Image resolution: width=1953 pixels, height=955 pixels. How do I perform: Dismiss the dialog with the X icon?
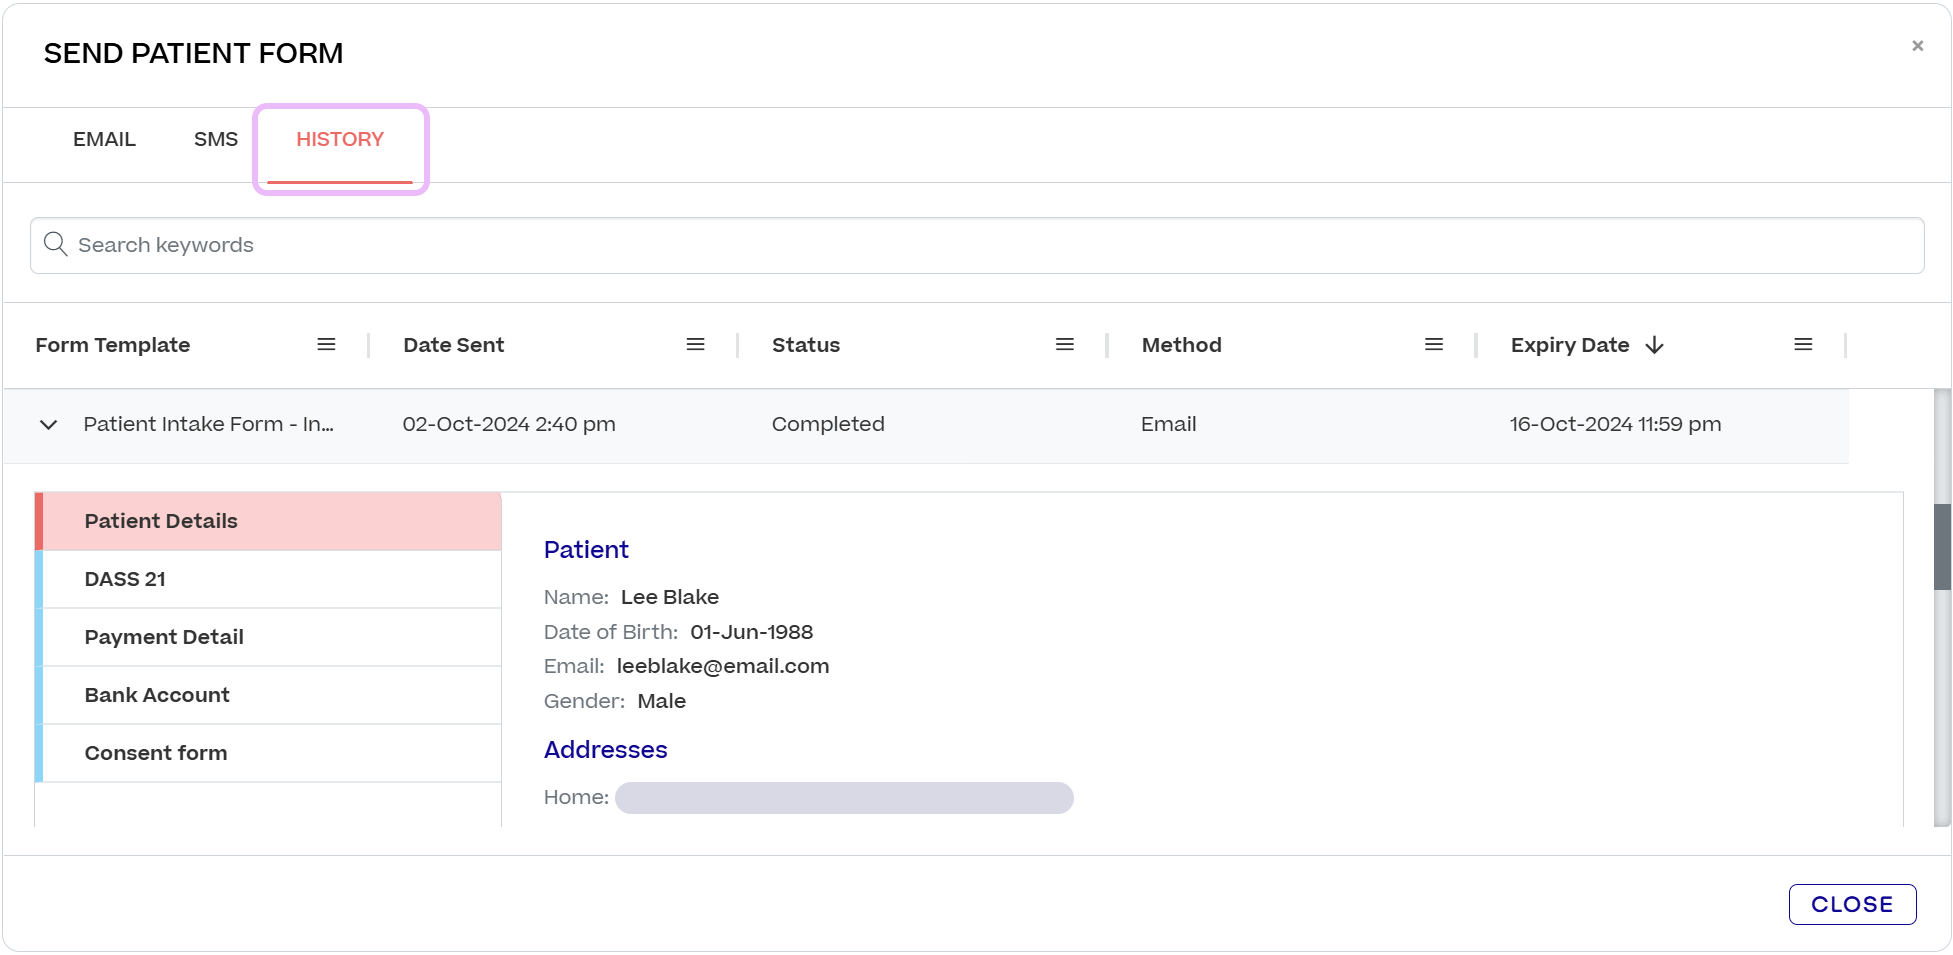1918,45
